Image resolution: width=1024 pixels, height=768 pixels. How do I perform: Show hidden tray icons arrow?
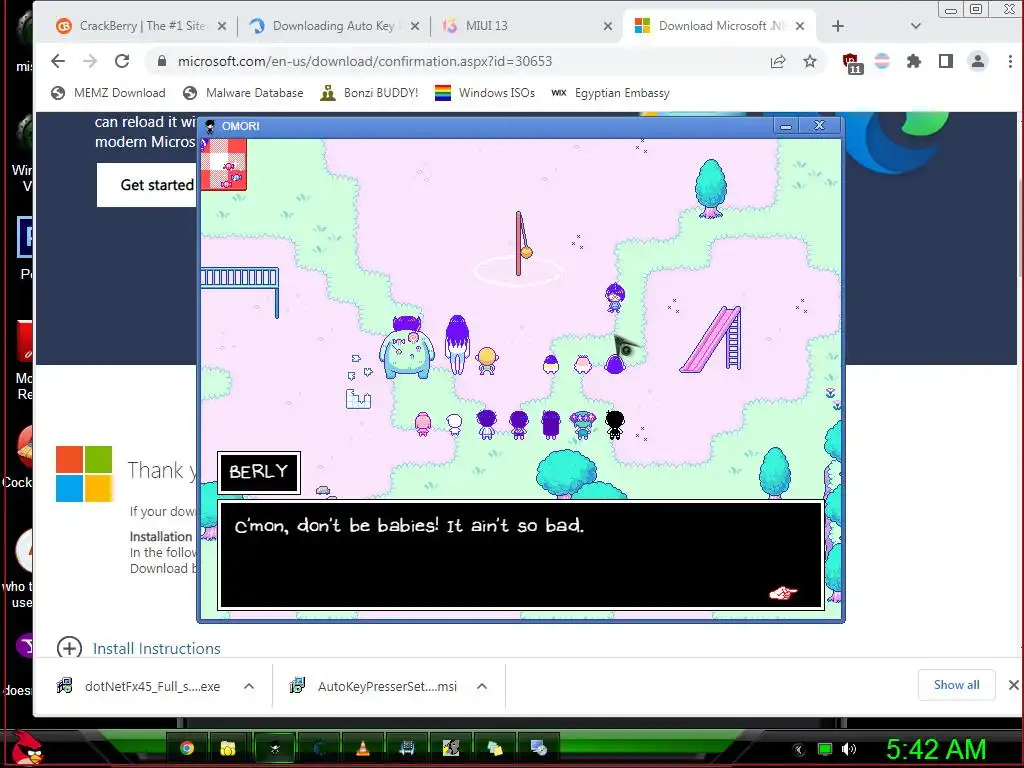tap(799, 749)
